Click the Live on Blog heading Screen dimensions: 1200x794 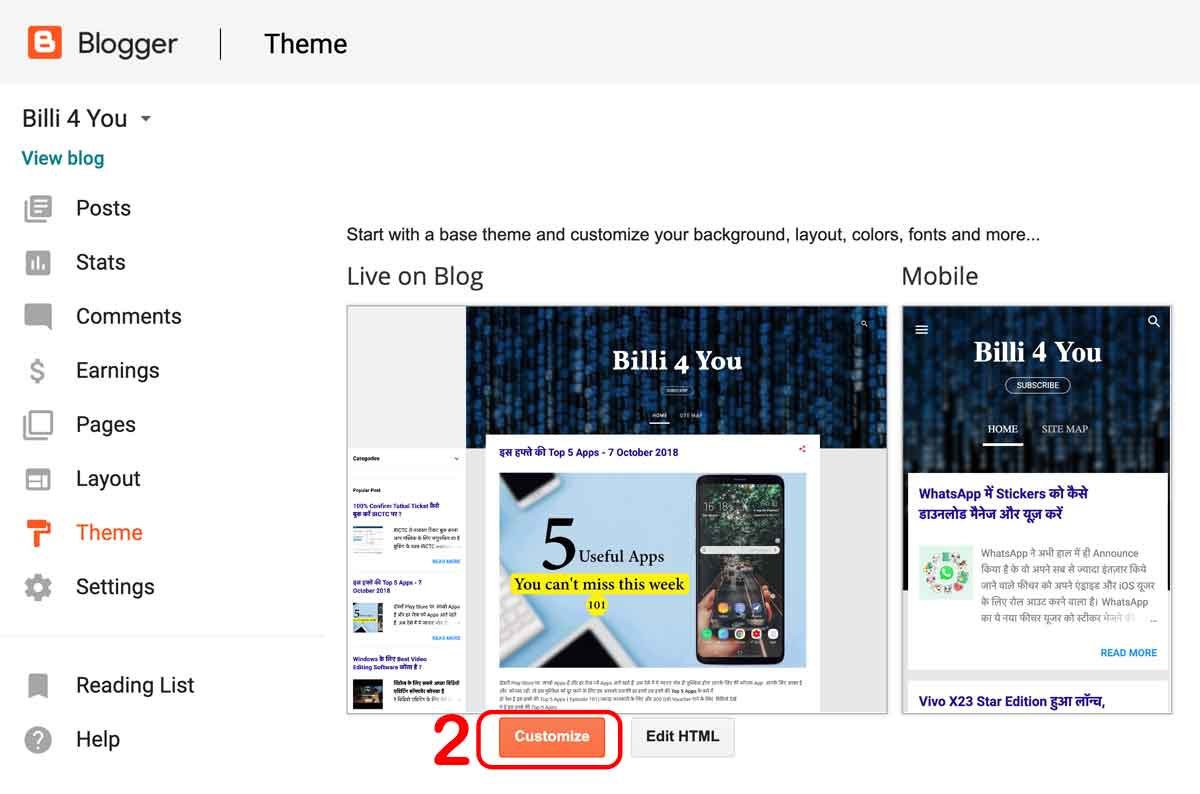pos(415,277)
